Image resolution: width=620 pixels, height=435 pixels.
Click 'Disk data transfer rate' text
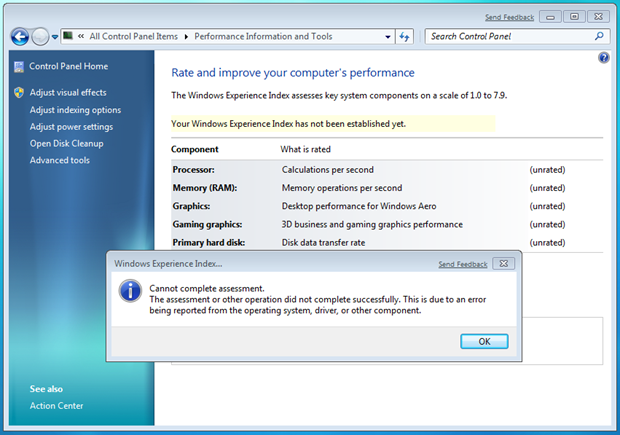pyautogui.click(x=323, y=242)
